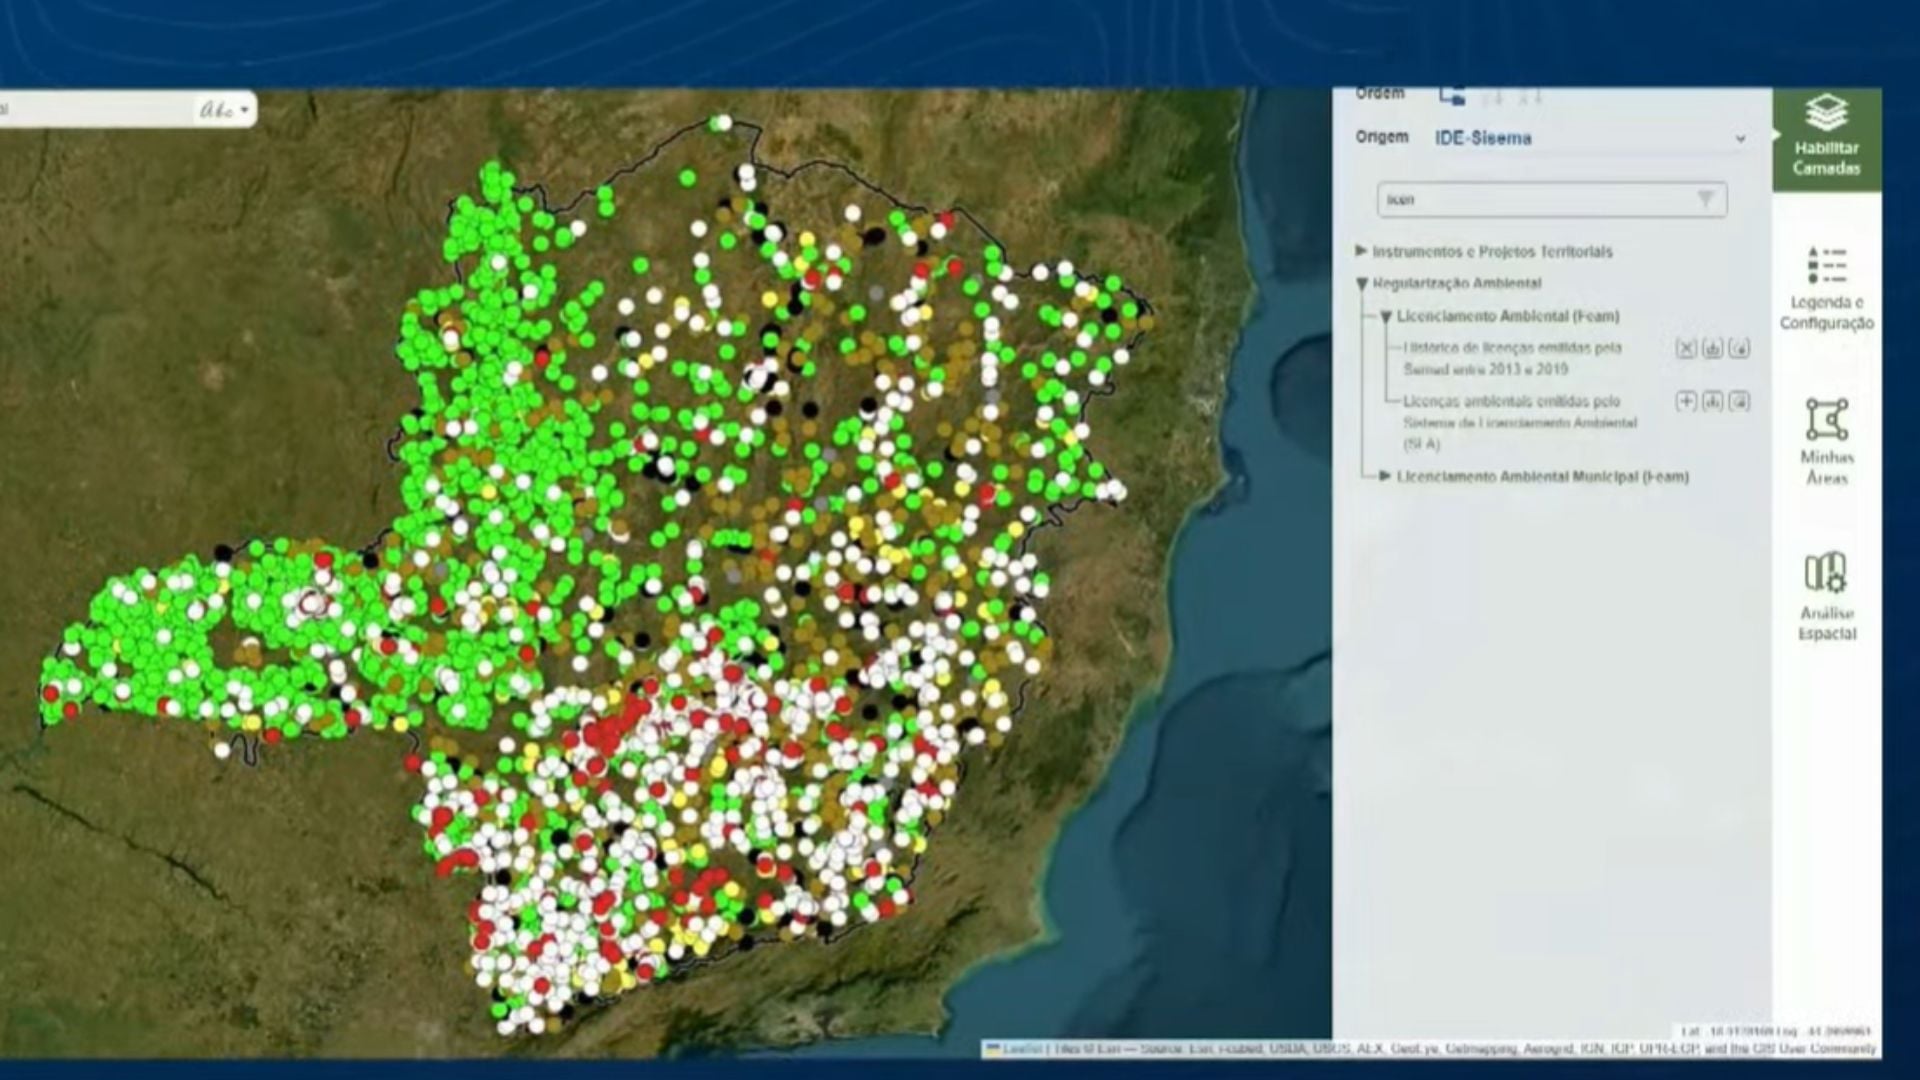Disable the Regularização Ambiental group
1920x1080 pixels.
pos(1363,284)
